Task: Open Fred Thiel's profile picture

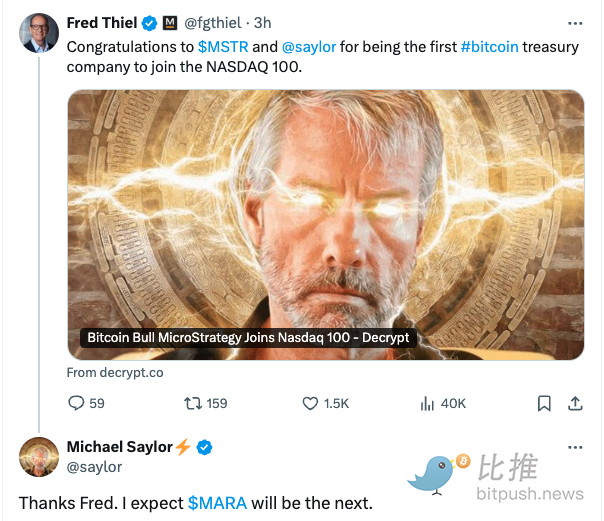Action: click(39, 33)
